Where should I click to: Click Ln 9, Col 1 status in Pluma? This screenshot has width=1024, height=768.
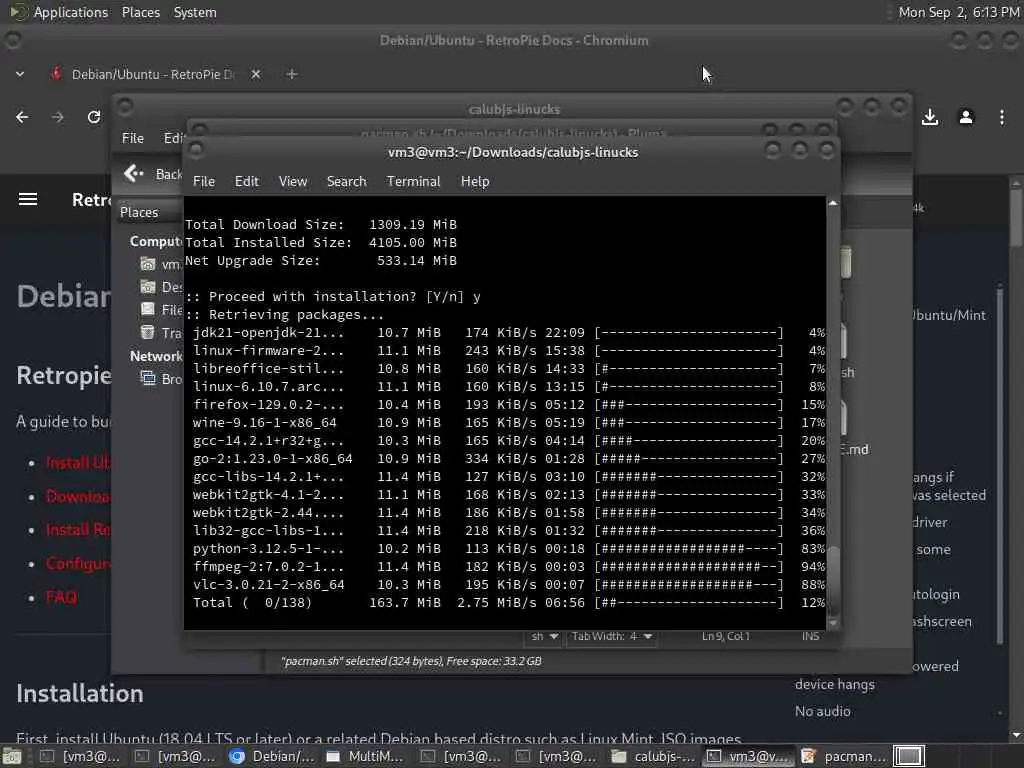(726, 636)
